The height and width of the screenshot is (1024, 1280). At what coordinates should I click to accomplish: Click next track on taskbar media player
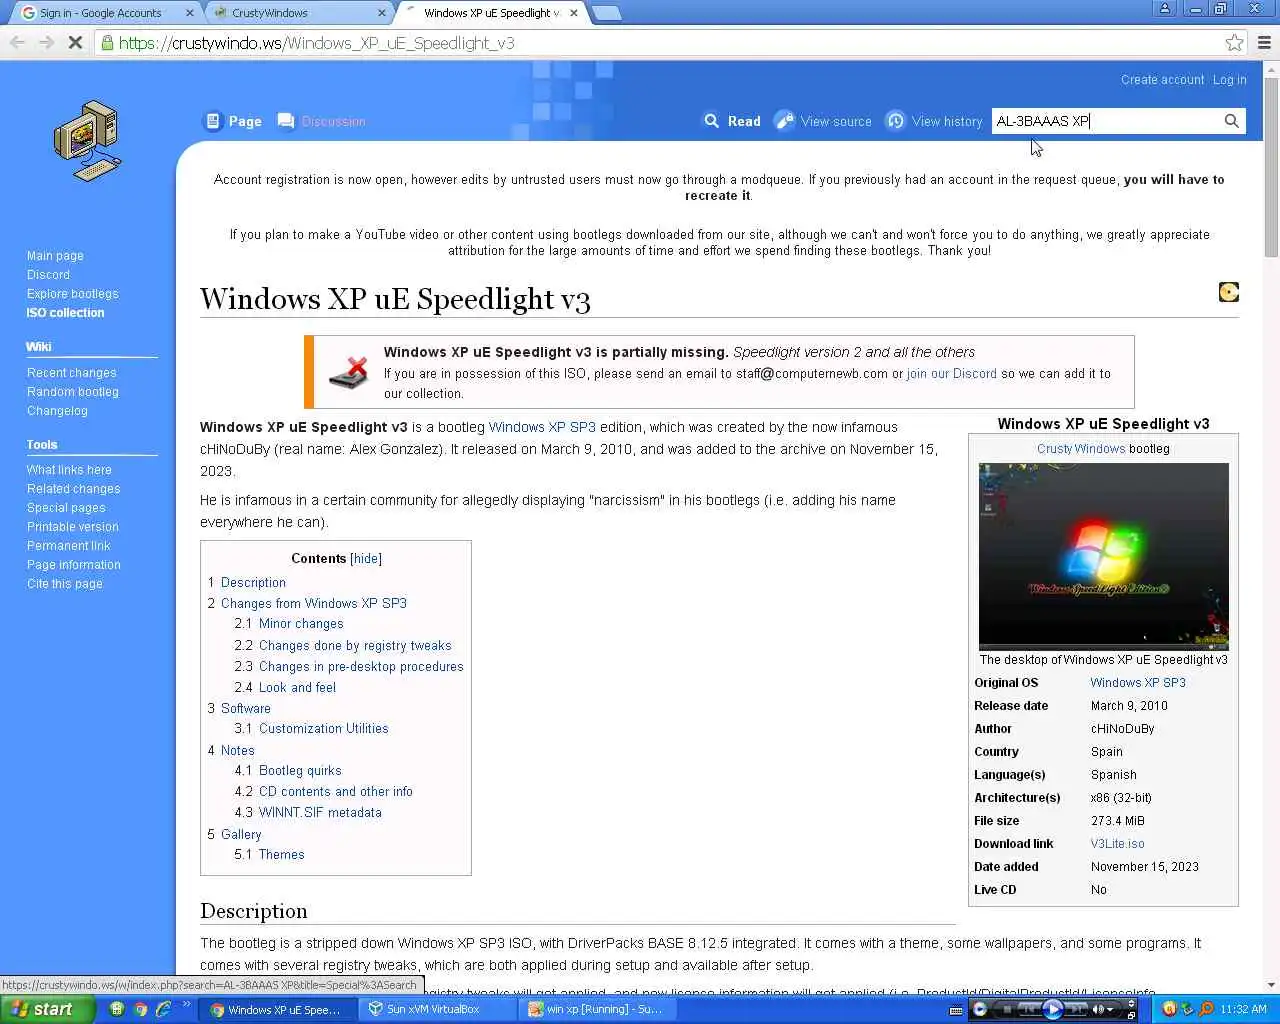[x=1075, y=1009]
